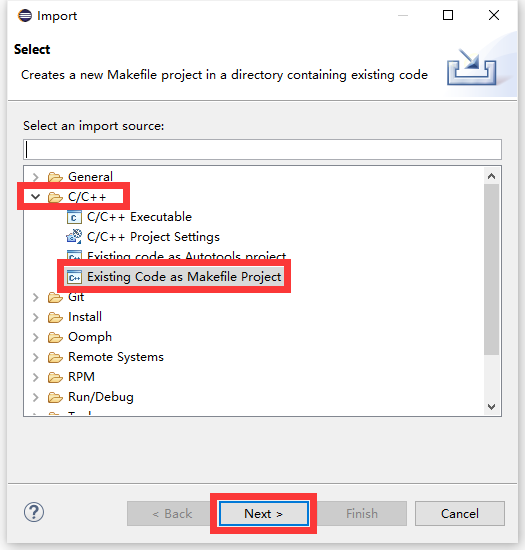Image resolution: width=525 pixels, height=550 pixels.
Task: Click the C/C++ Executable file icon
Action: (74, 217)
